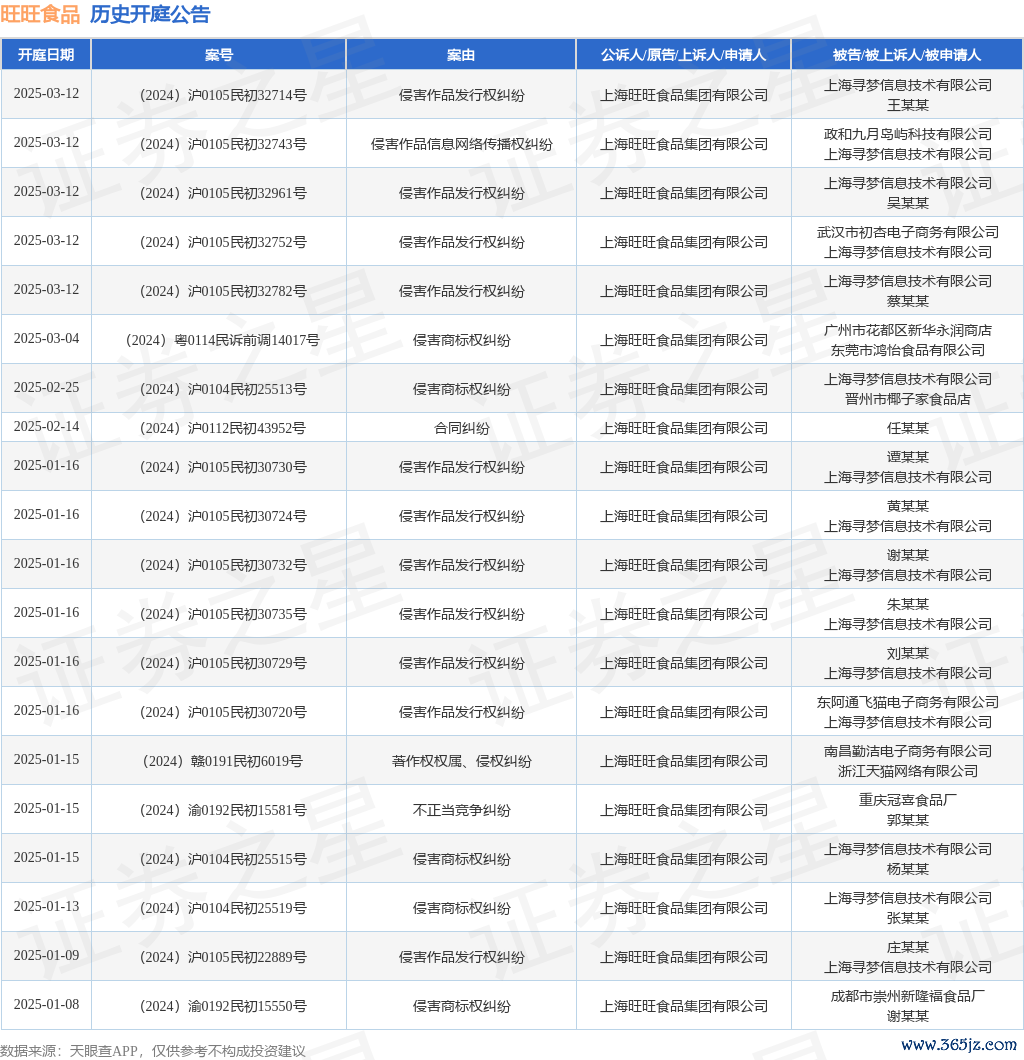1024x1060 pixels.
Task: Click defendant 任某某
Action: coord(908,429)
